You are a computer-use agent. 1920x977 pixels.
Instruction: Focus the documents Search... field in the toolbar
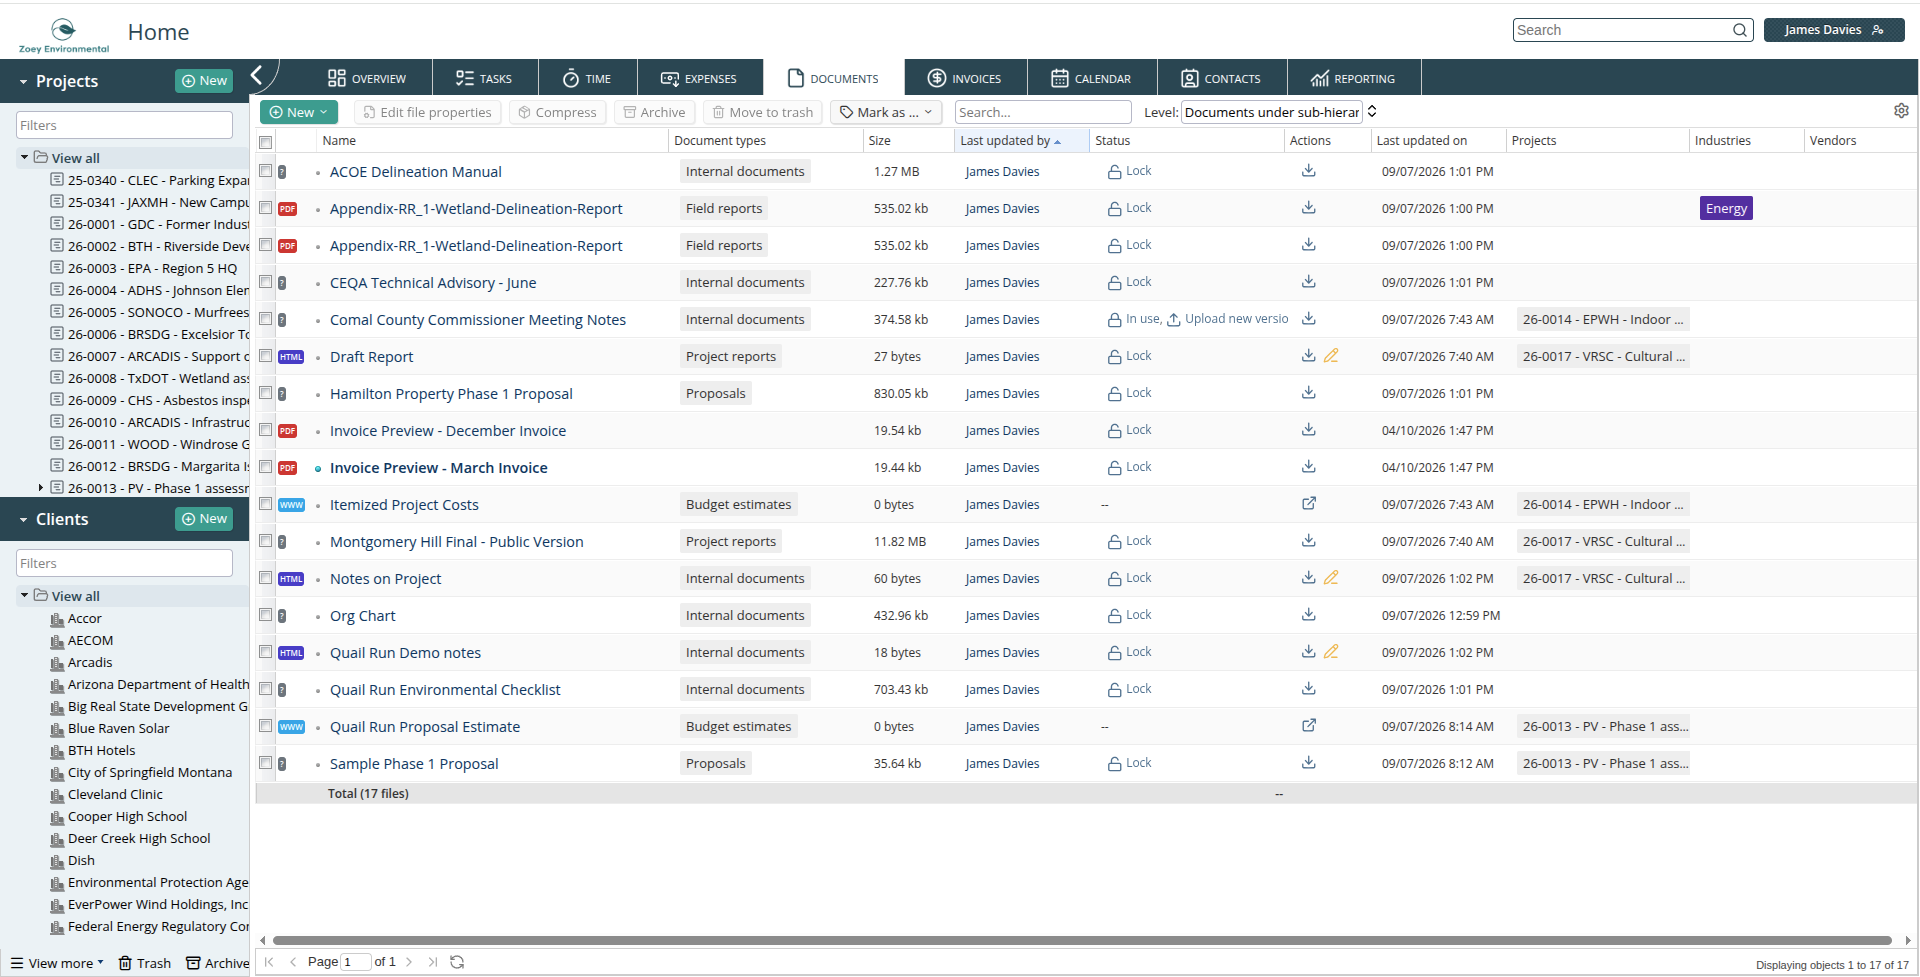coord(1042,112)
